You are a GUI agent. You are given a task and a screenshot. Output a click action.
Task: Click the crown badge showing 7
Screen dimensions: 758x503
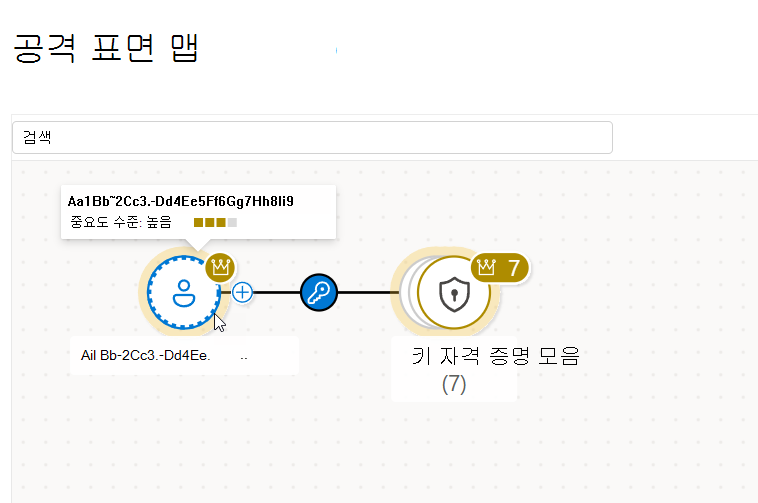coord(499,268)
